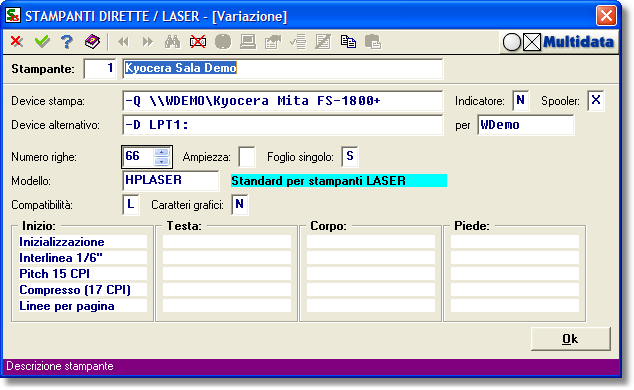634x390 pixels.
Task: Click the grey paste clipboard icon
Action: (x=373, y=42)
